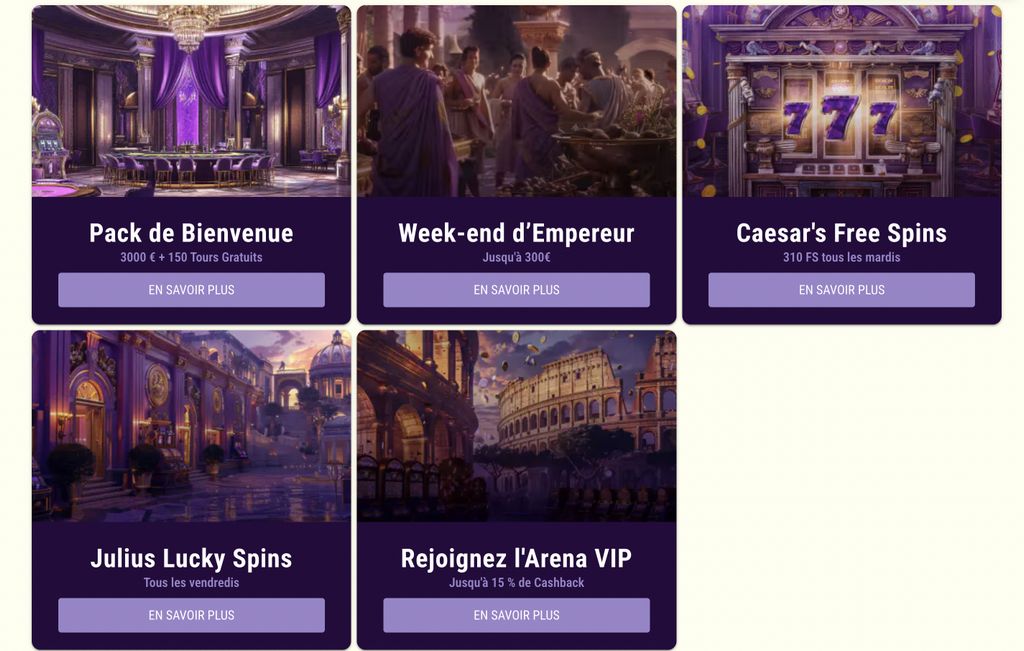The width and height of the screenshot is (1024, 651).
Task: Click EN SAVOIR PLUS for Week-end d'Empereur
Action: coord(515,289)
